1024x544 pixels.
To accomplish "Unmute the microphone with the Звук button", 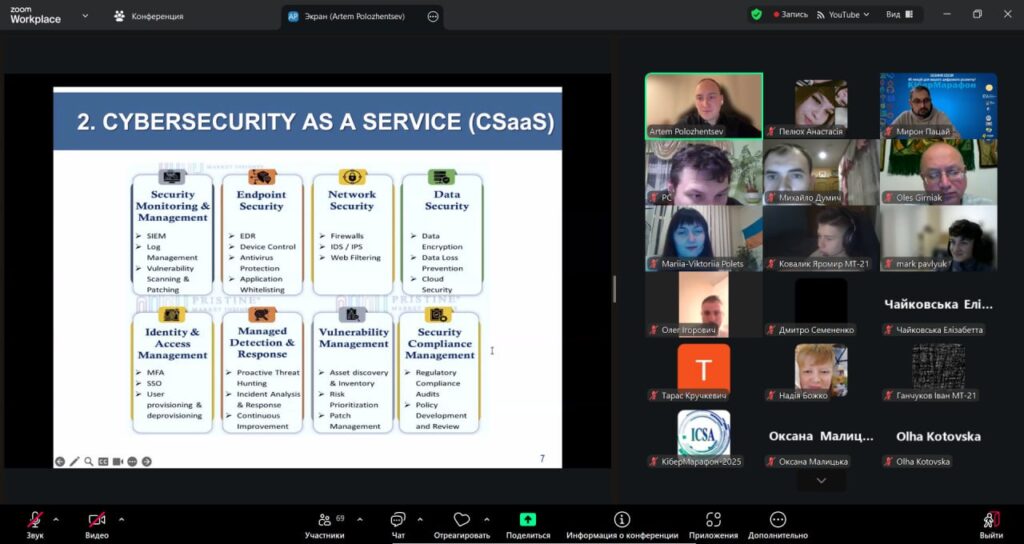I will 35,521.
